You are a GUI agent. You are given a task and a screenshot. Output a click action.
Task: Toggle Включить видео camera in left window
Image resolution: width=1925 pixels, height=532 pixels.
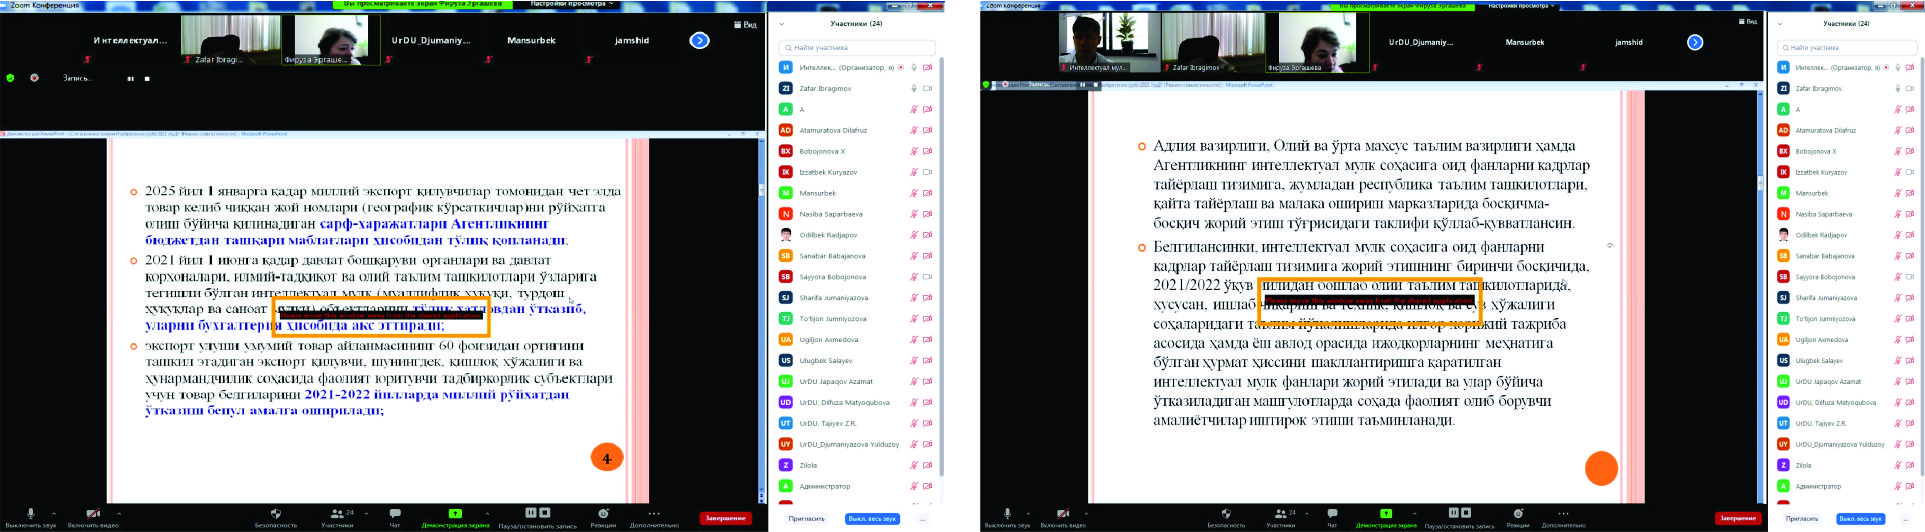[x=92, y=514]
